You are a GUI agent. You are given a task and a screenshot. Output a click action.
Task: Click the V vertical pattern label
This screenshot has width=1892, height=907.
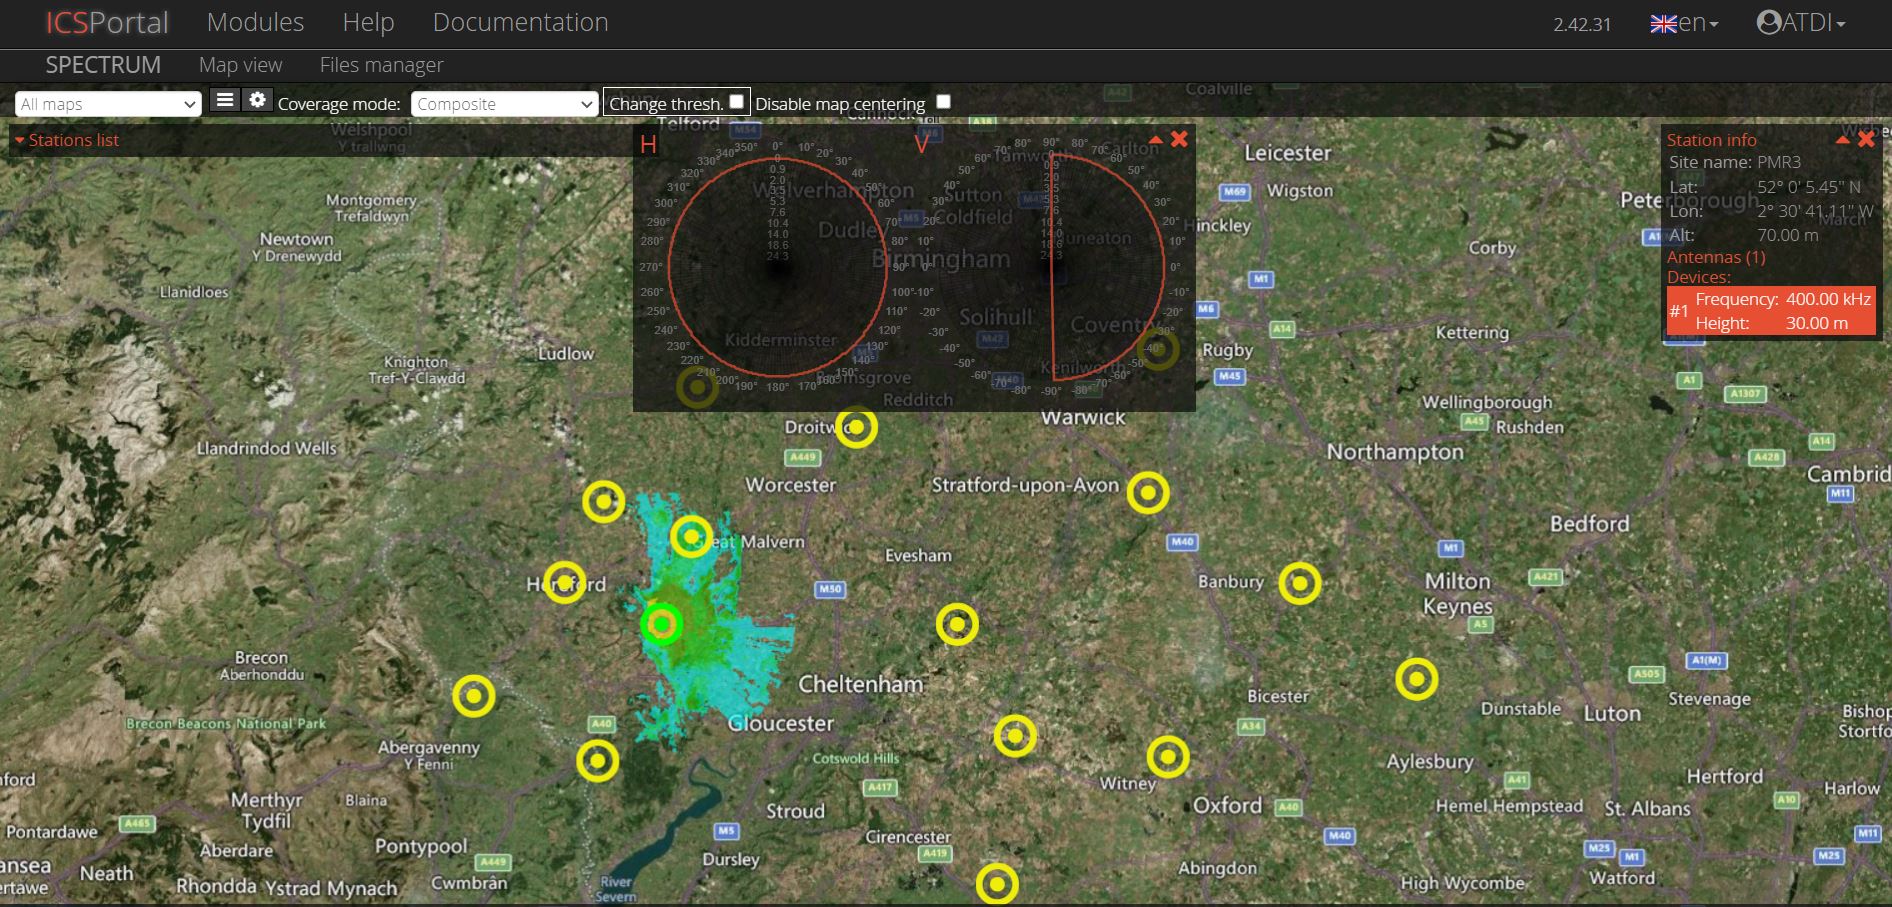coord(921,145)
